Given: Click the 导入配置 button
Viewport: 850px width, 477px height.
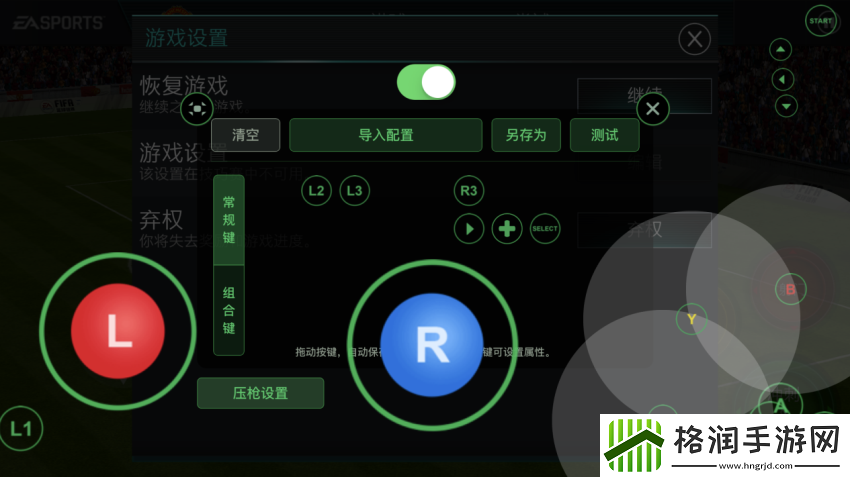Looking at the screenshot, I should (x=385, y=135).
